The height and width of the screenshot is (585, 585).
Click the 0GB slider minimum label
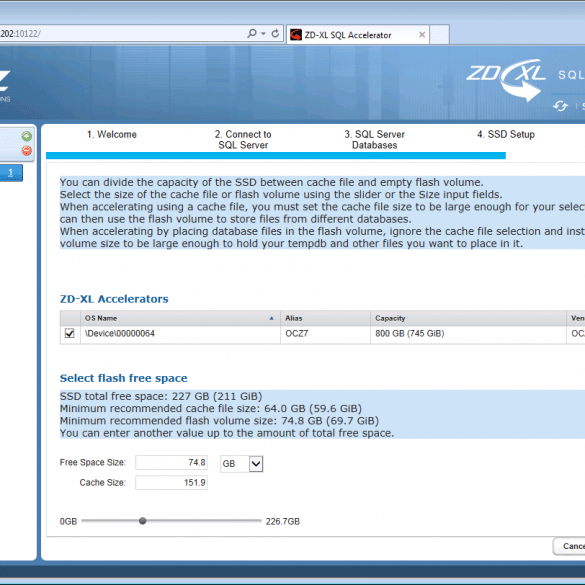(68, 522)
